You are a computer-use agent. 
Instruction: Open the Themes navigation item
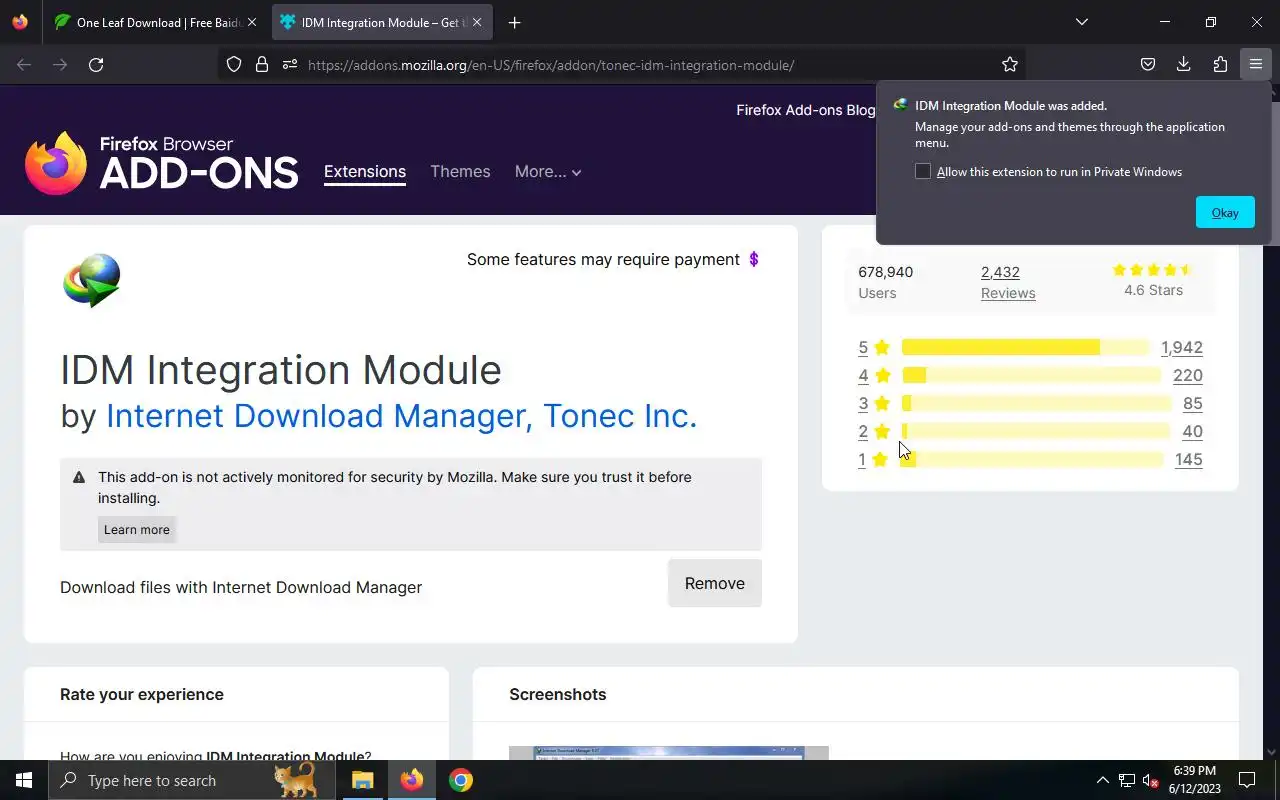(460, 171)
